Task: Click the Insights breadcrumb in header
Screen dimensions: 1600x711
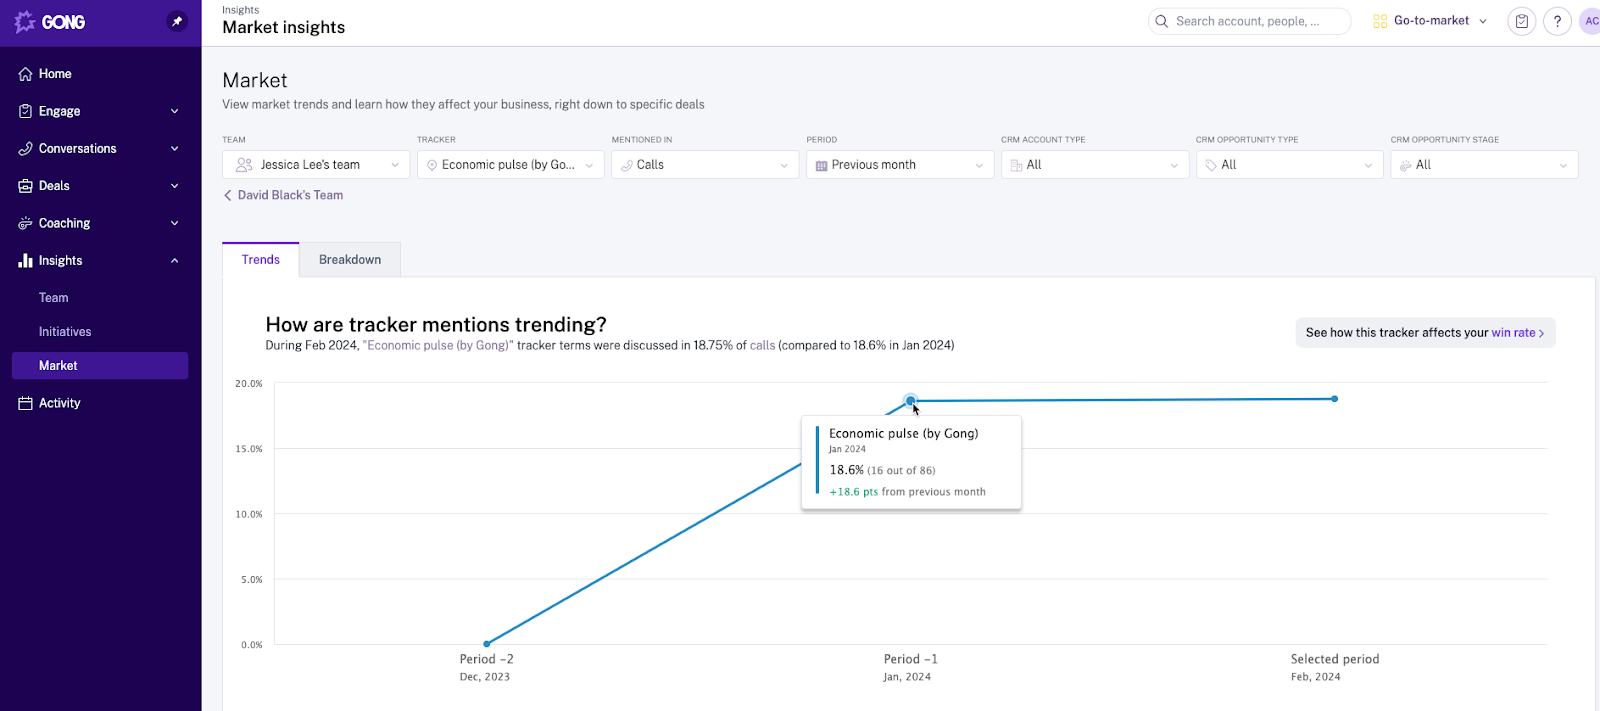Action: 241,10
